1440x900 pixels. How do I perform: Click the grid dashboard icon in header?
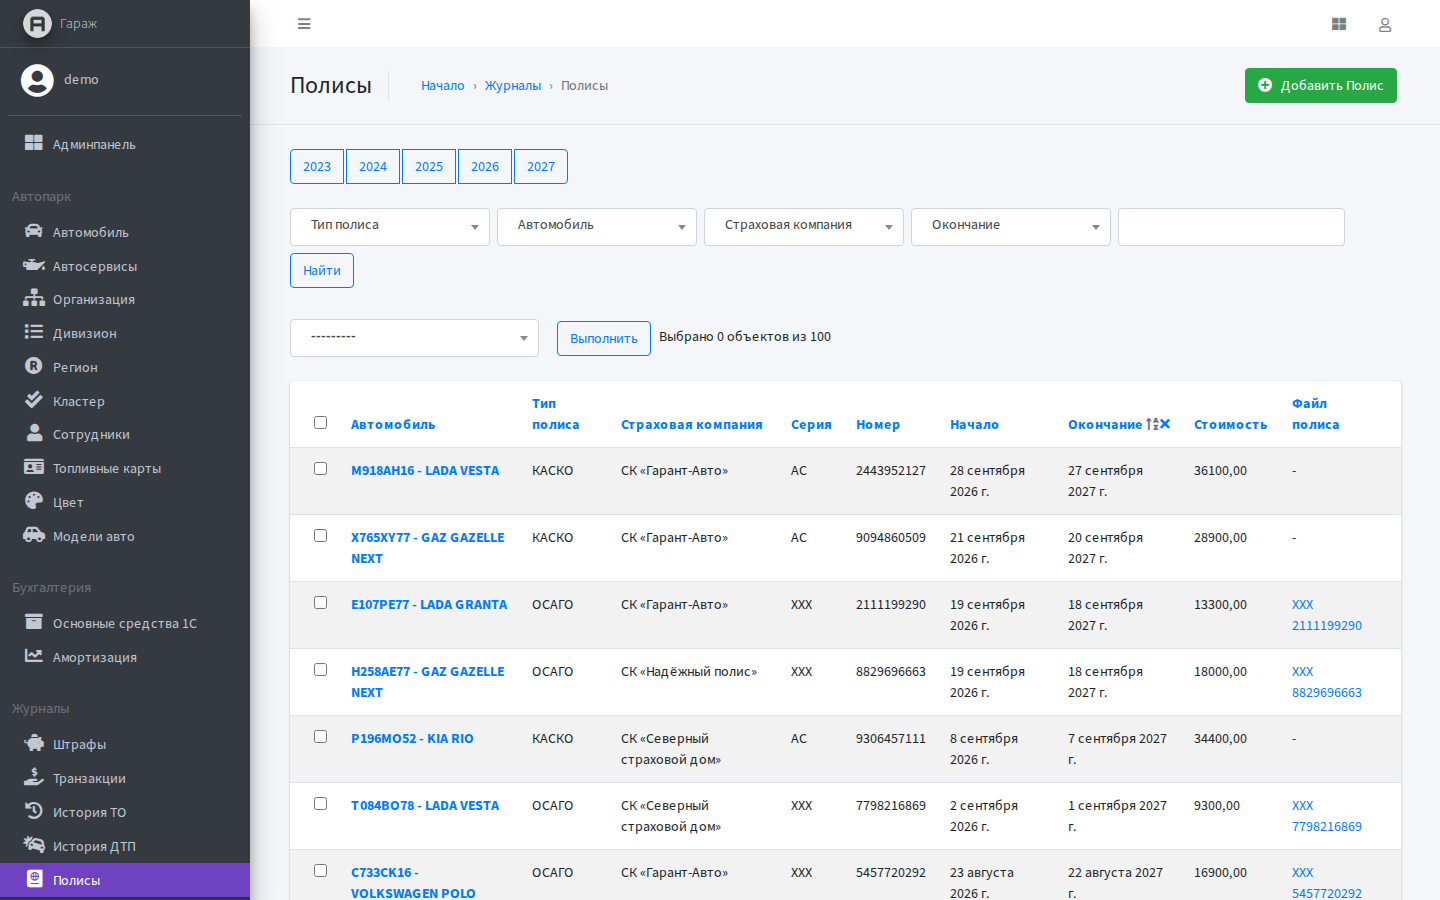click(1339, 24)
